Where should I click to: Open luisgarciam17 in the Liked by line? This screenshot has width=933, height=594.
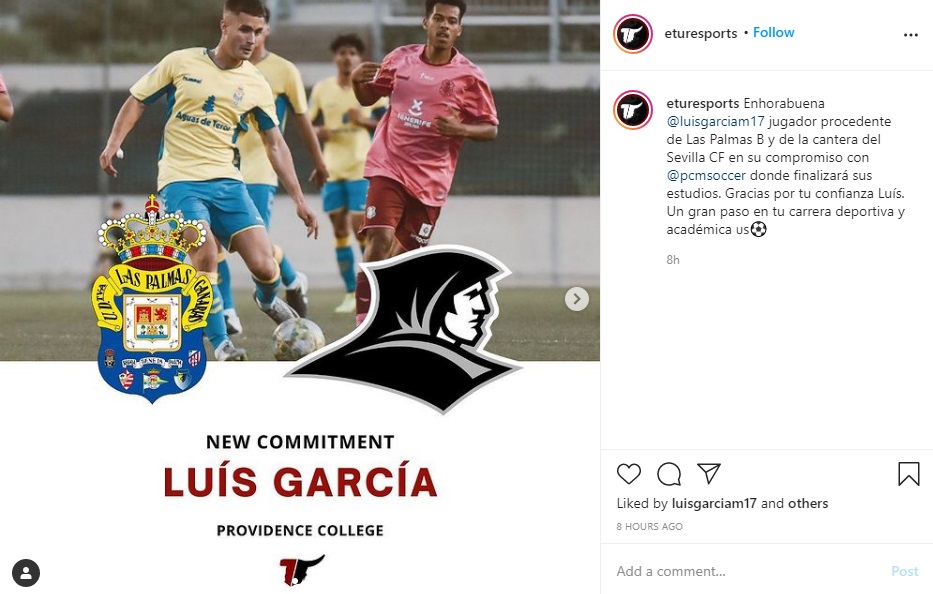pos(714,504)
